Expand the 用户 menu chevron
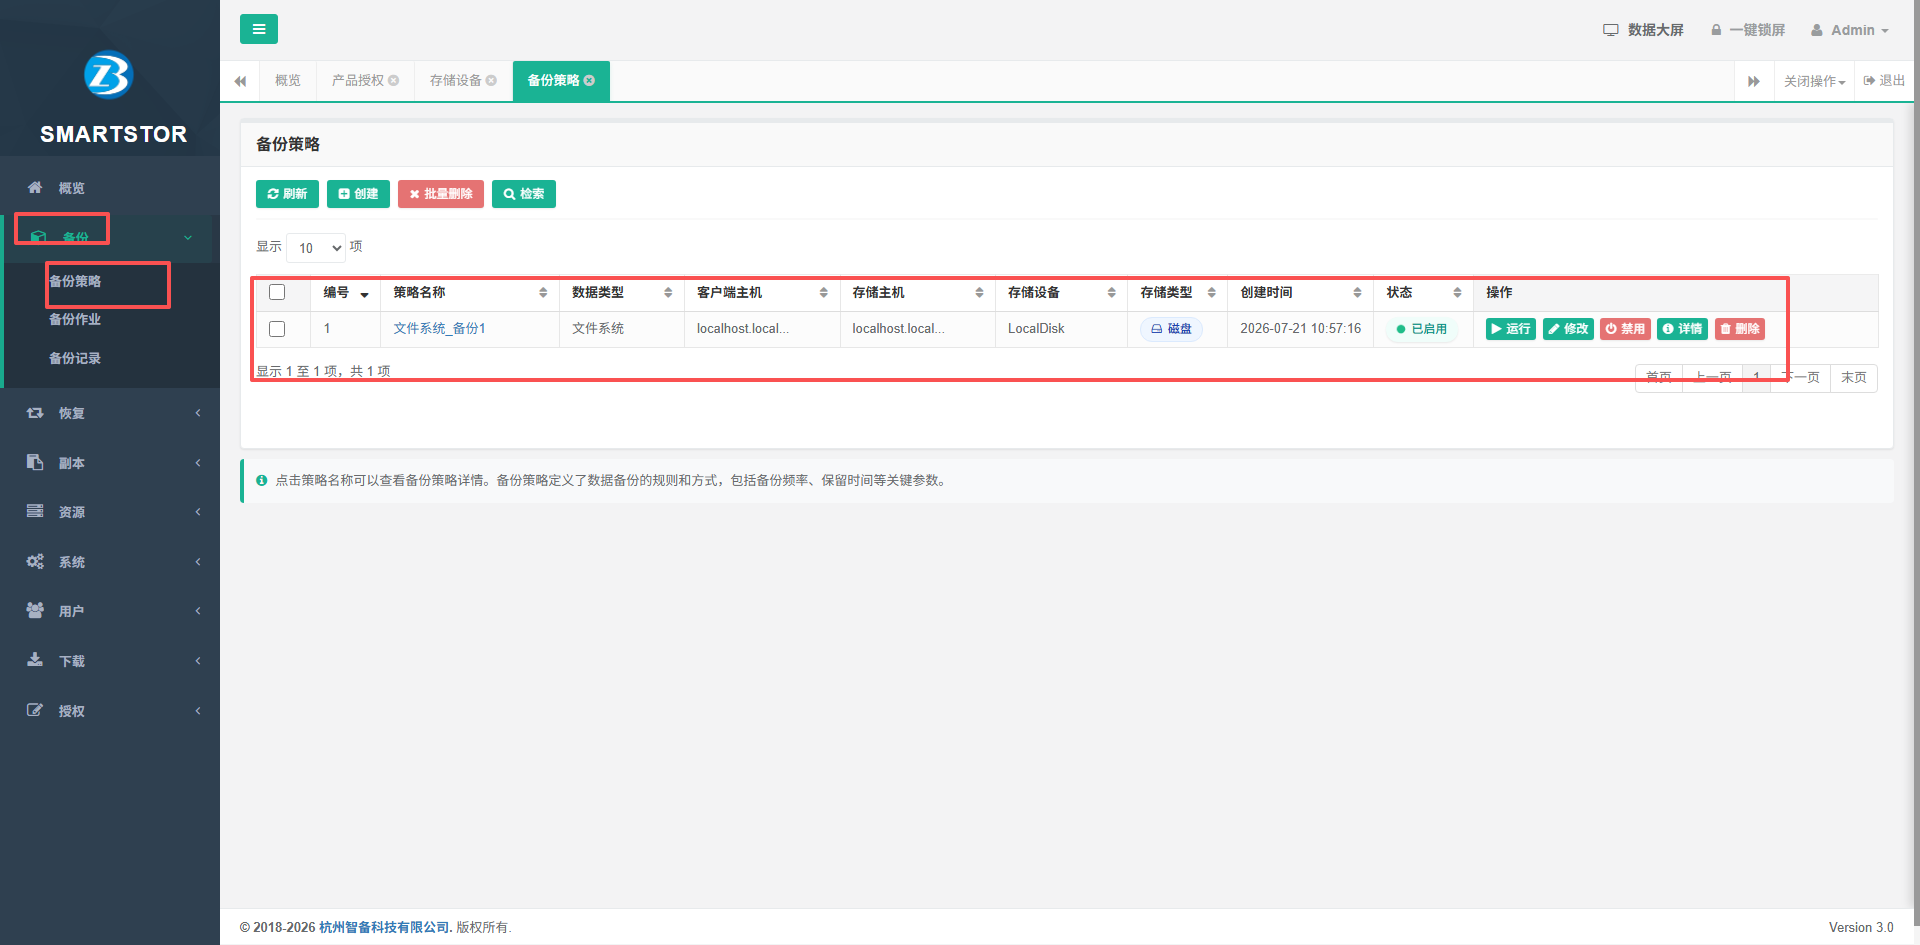This screenshot has width=1920, height=945. pyautogui.click(x=198, y=611)
